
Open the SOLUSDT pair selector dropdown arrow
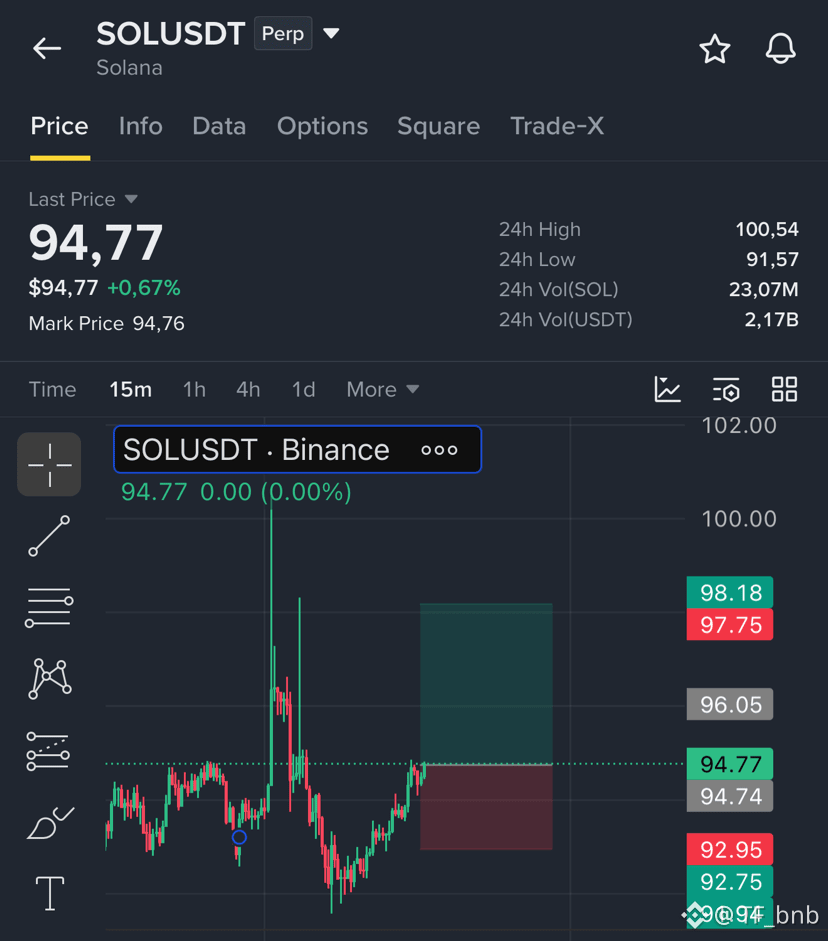pyautogui.click(x=331, y=33)
